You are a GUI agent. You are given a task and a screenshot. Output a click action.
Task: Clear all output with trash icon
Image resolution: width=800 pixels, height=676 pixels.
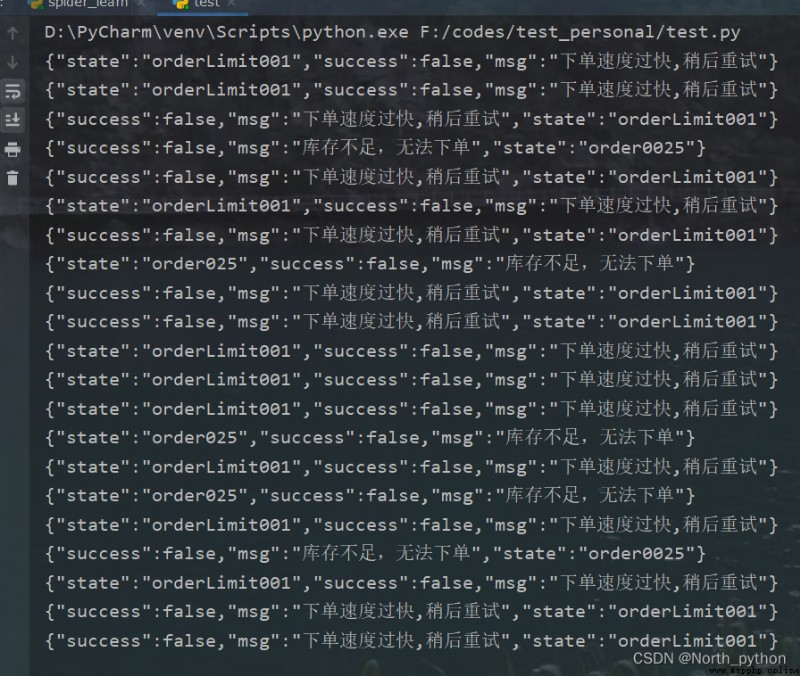13,178
